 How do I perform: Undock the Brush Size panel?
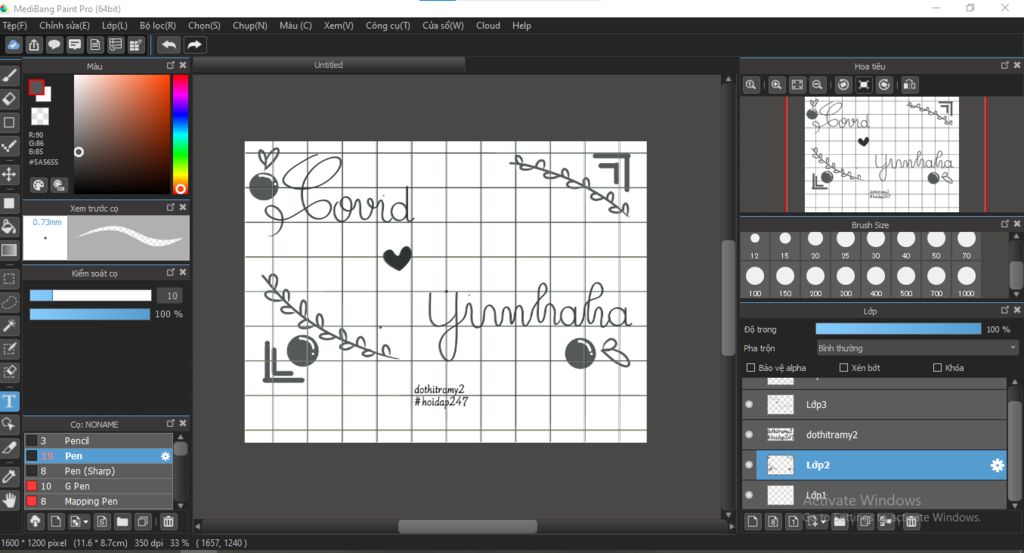pos(1004,224)
